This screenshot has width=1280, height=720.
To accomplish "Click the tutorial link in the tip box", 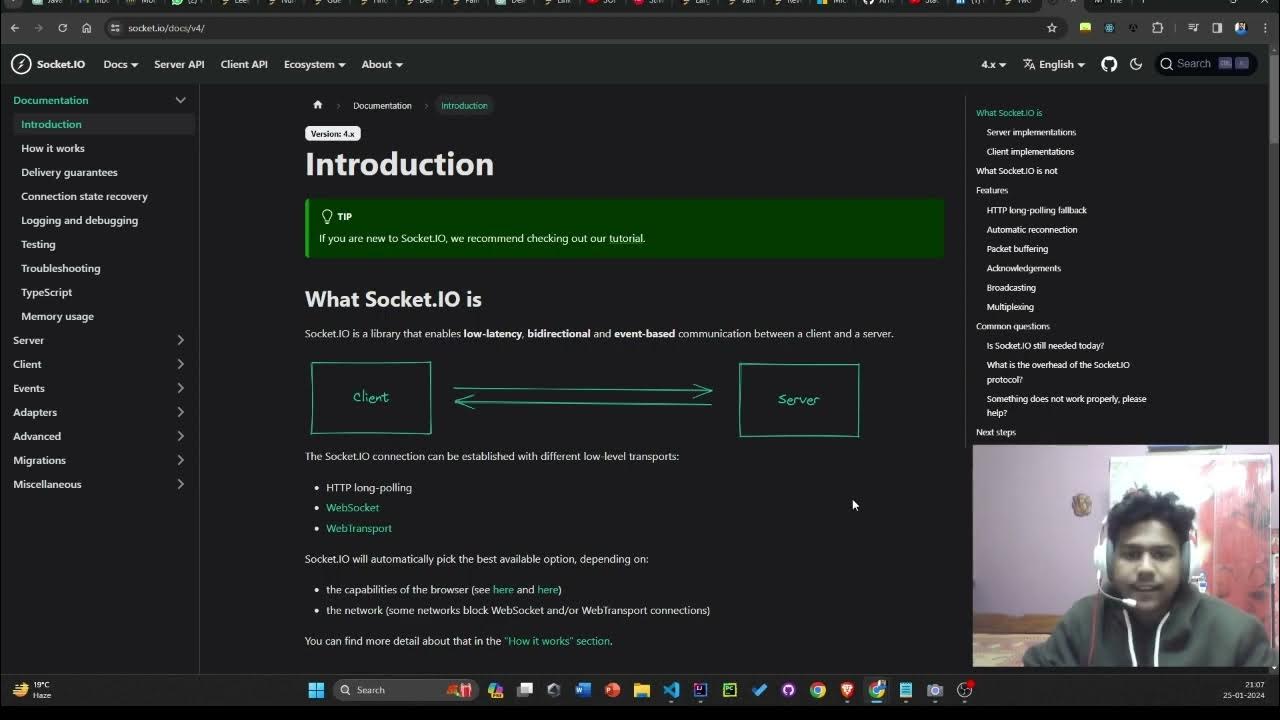I will point(626,238).
